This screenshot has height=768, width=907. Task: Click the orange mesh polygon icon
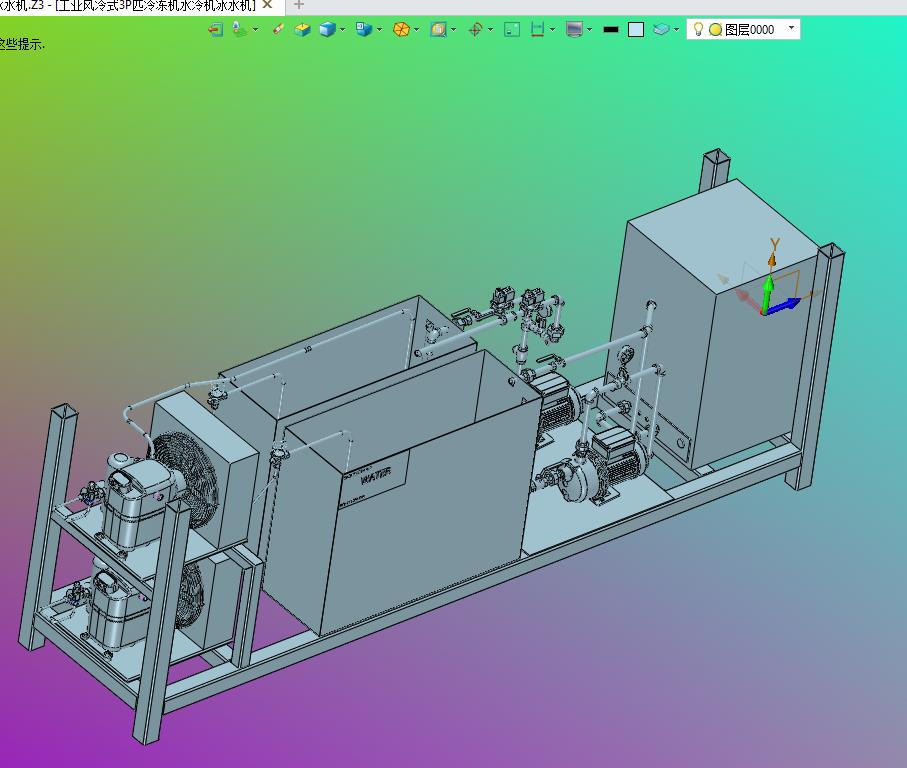(x=401, y=29)
